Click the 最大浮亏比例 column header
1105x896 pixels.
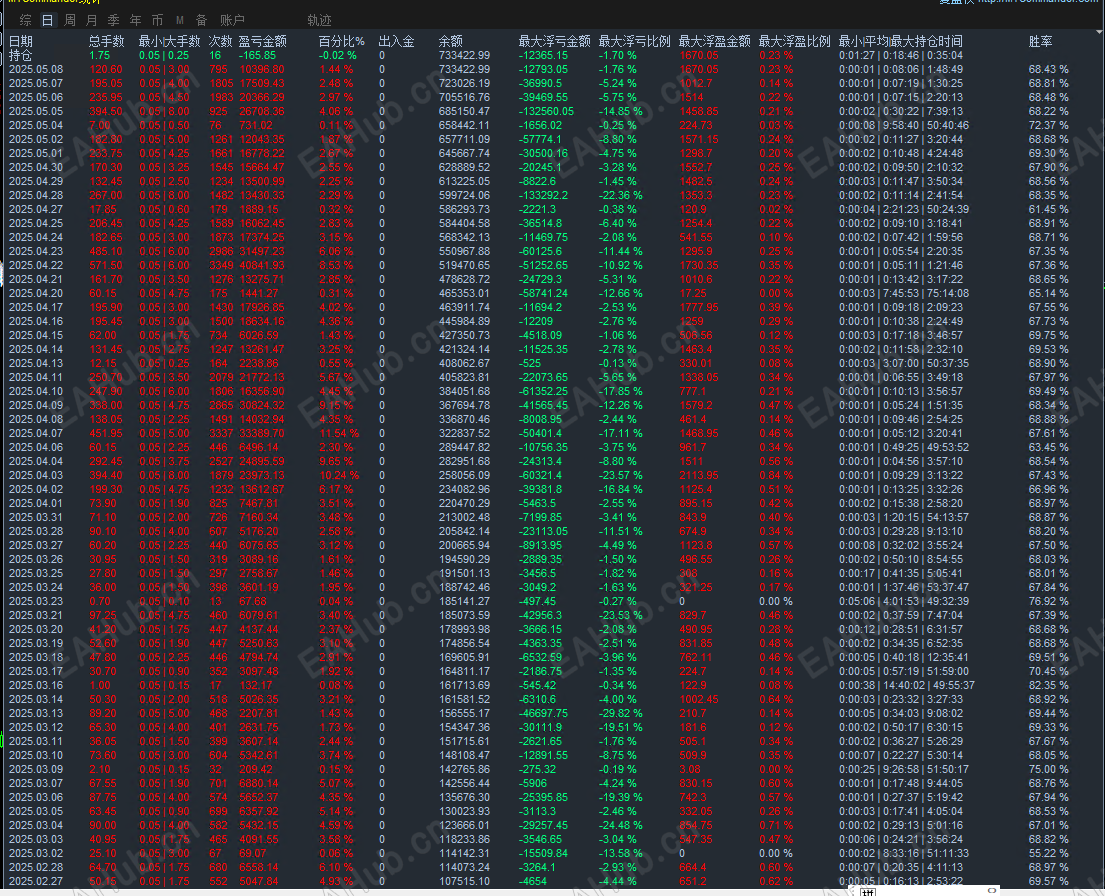(x=634, y=42)
